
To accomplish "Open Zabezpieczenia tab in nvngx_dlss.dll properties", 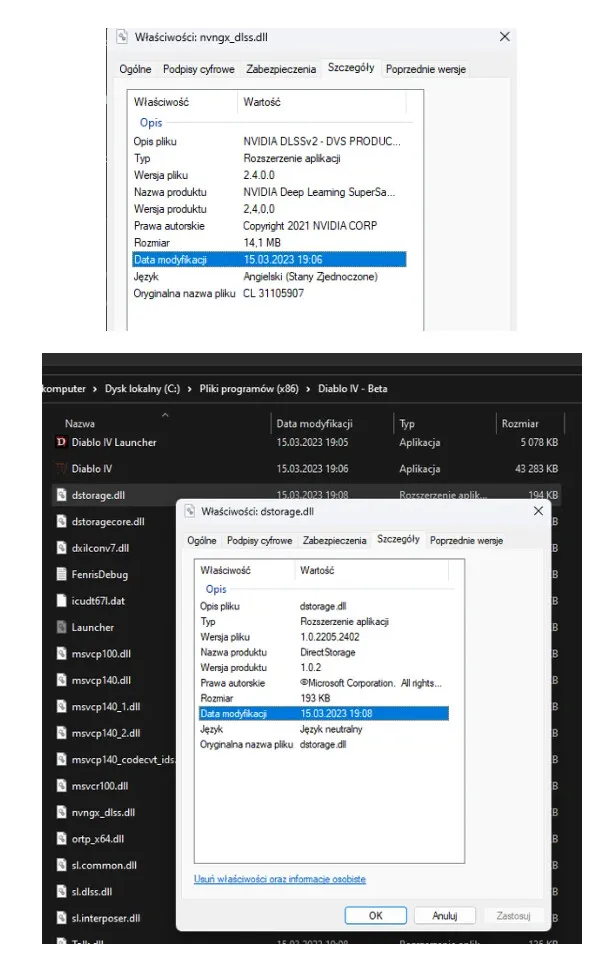I will [281, 69].
